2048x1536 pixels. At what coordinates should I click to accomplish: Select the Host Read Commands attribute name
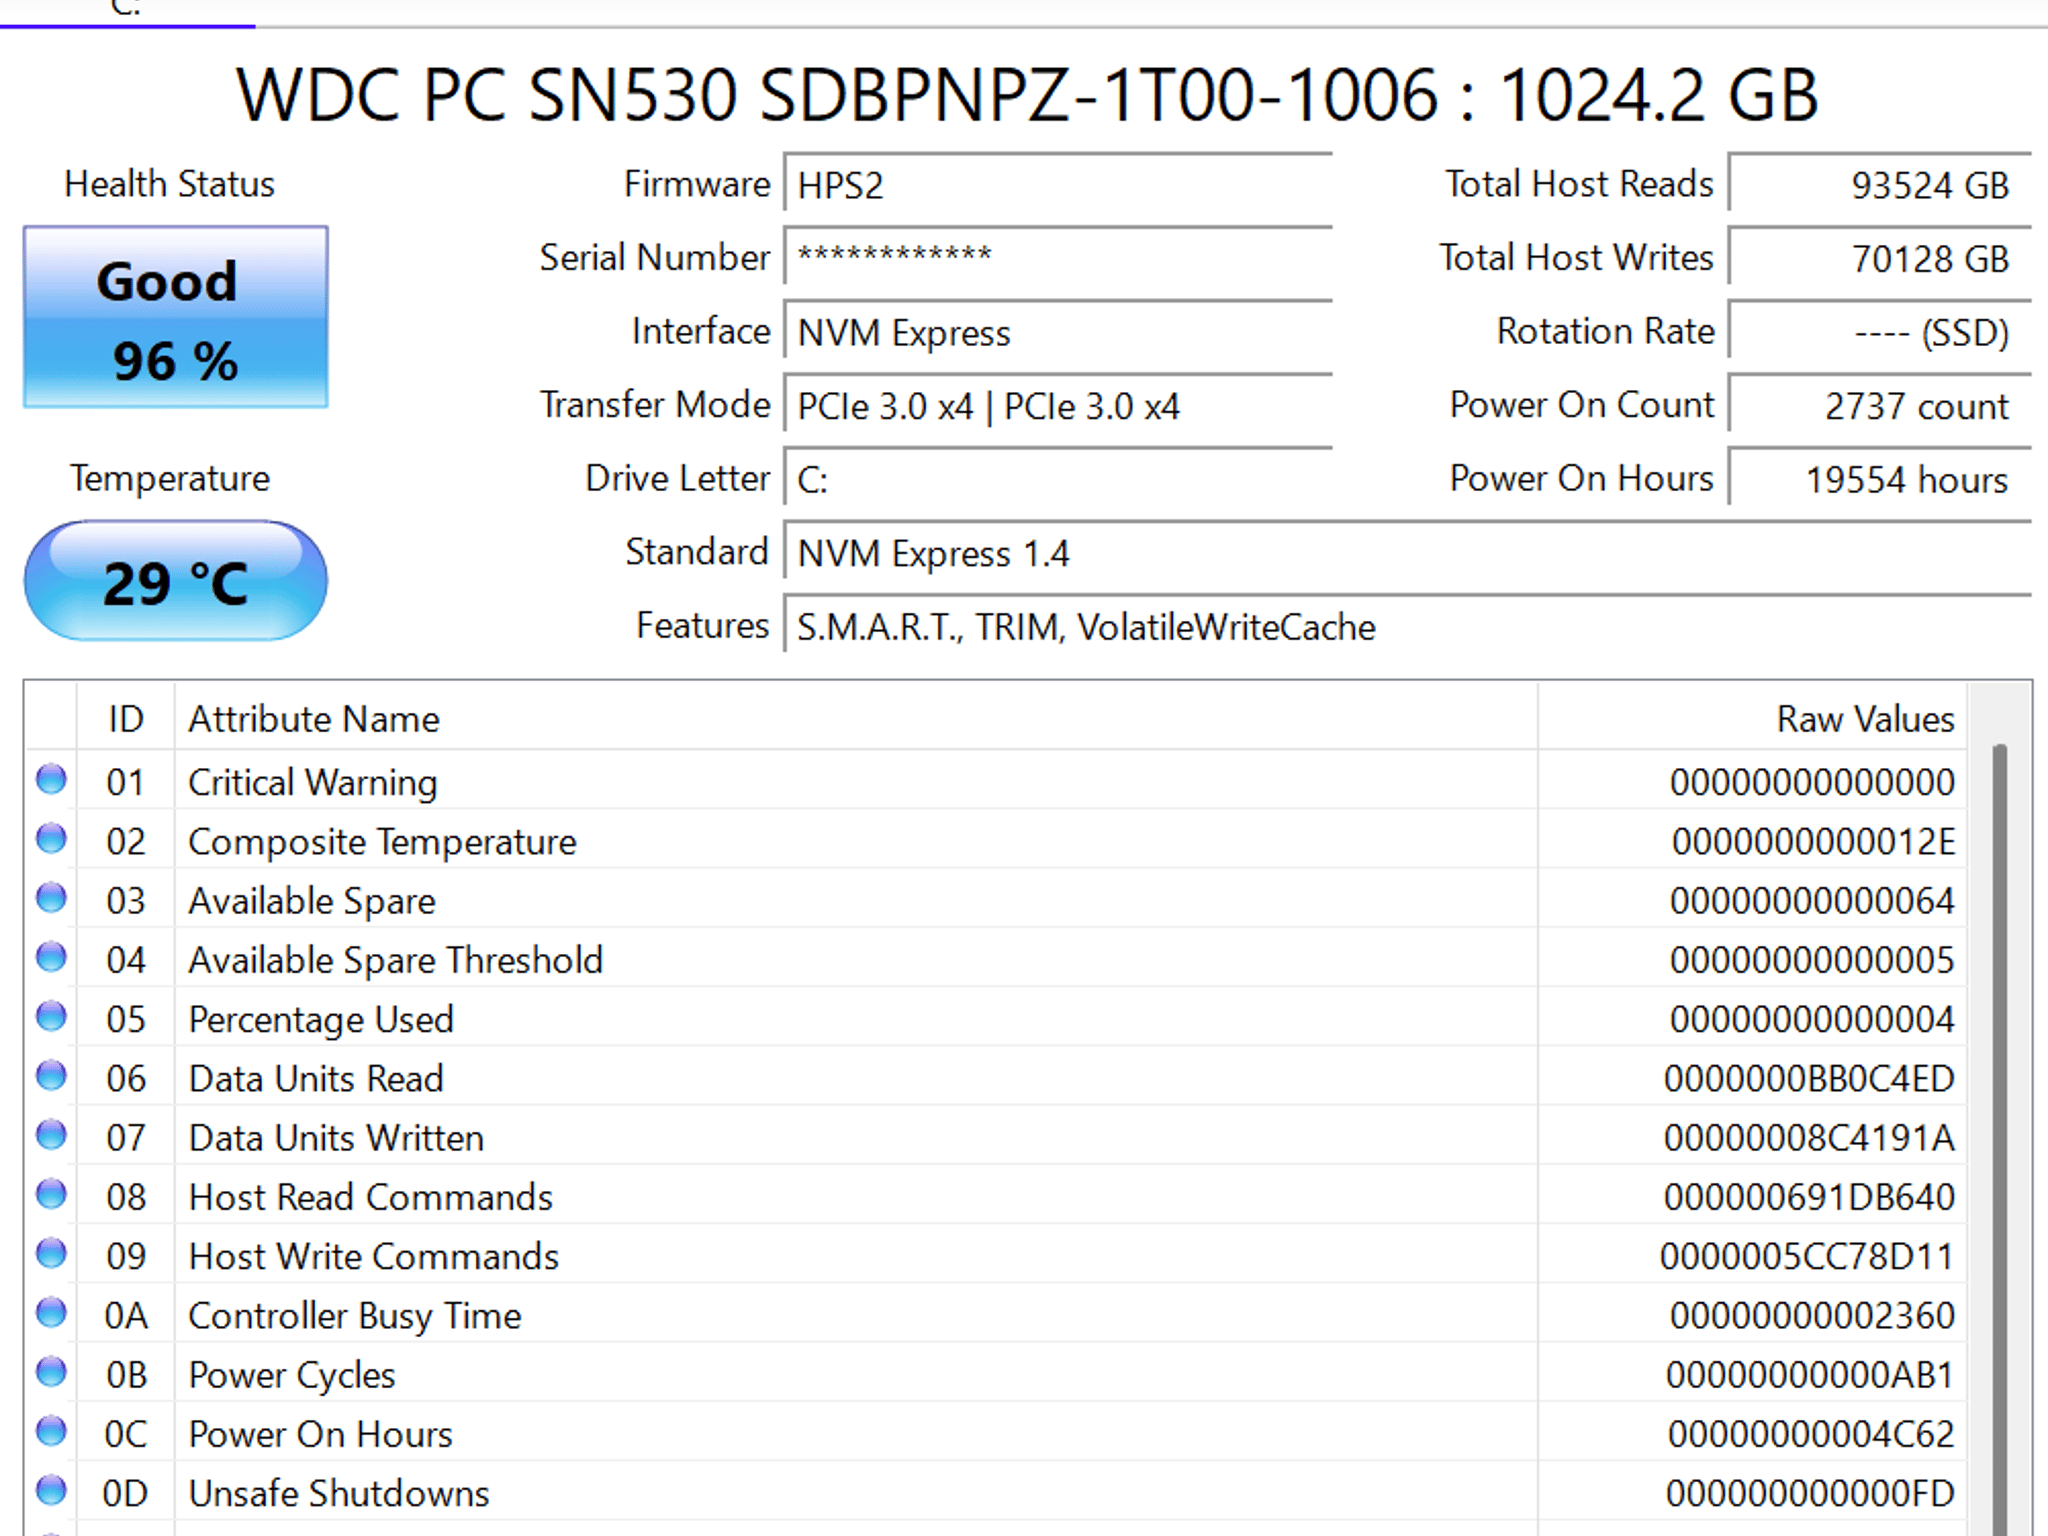(371, 1197)
